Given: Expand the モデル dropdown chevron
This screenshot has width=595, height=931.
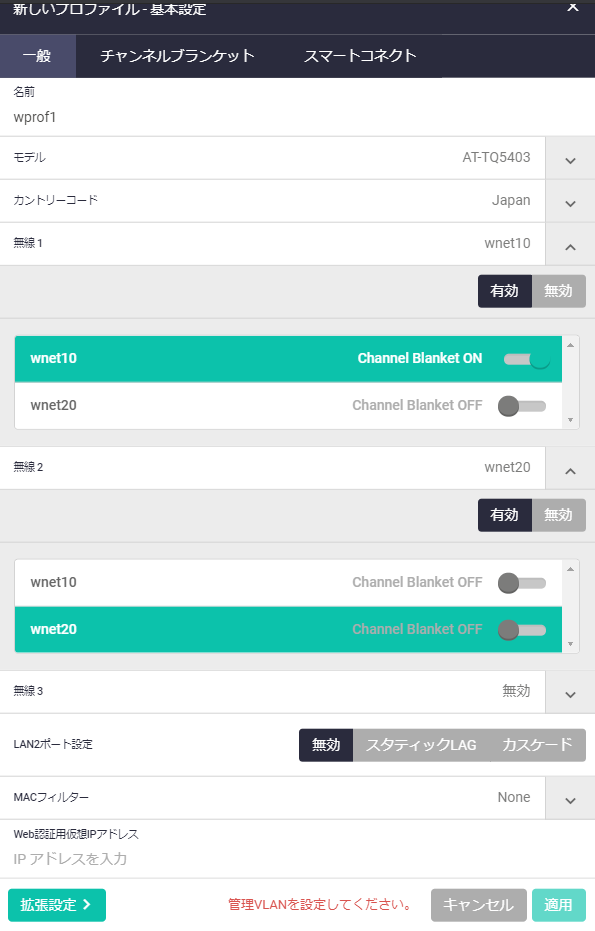Looking at the screenshot, I should (570, 158).
